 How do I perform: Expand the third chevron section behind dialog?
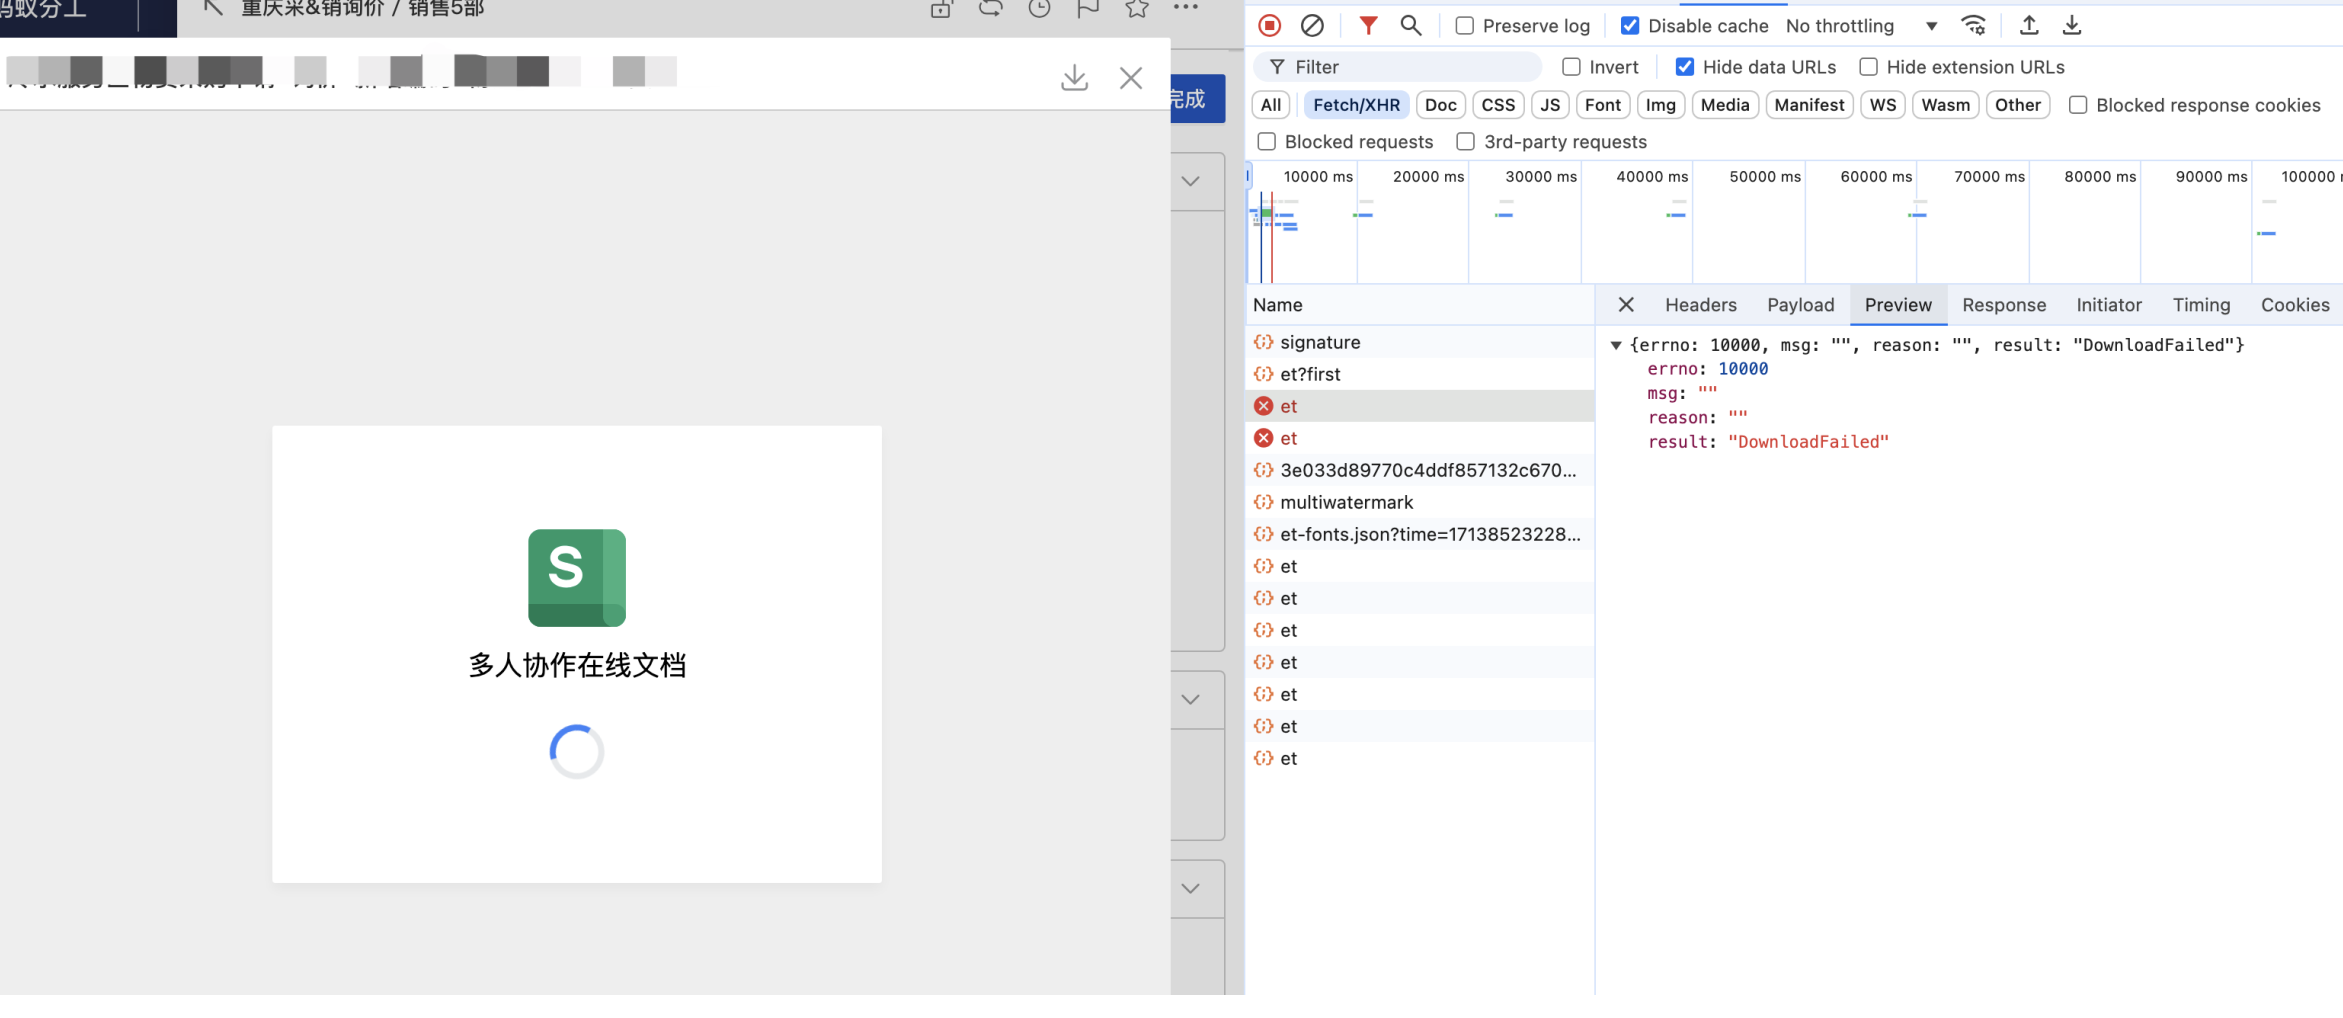pyautogui.click(x=1190, y=888)
